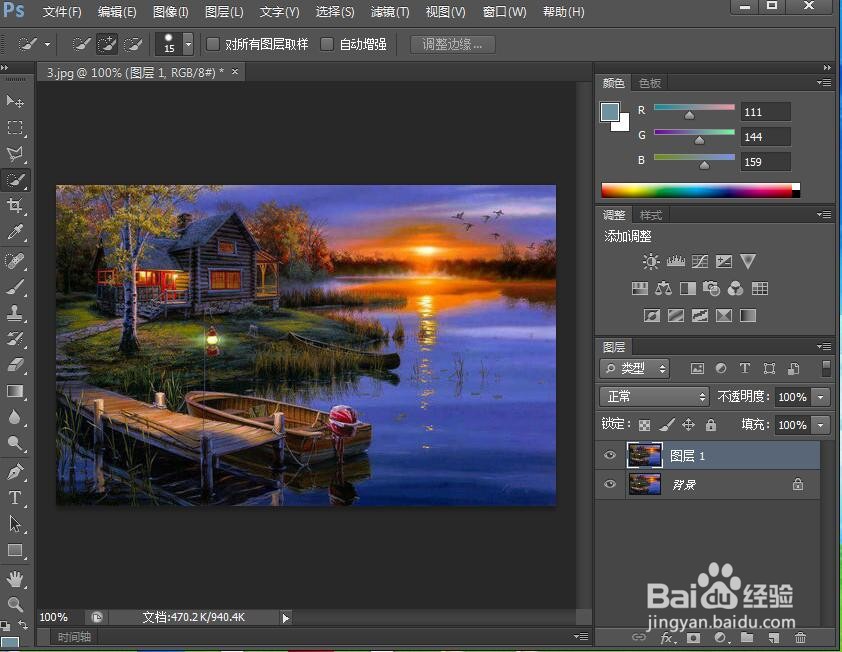Click foreground color swatch in color panel
This screenshot has height=652, width=842.
(x=610, y=112)
